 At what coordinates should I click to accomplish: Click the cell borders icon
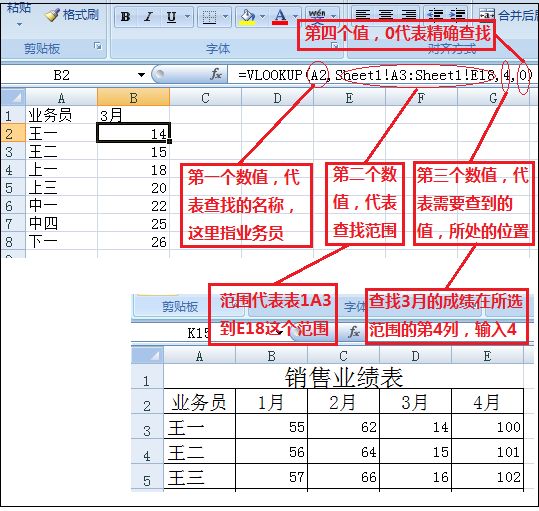tap(209, 16)
